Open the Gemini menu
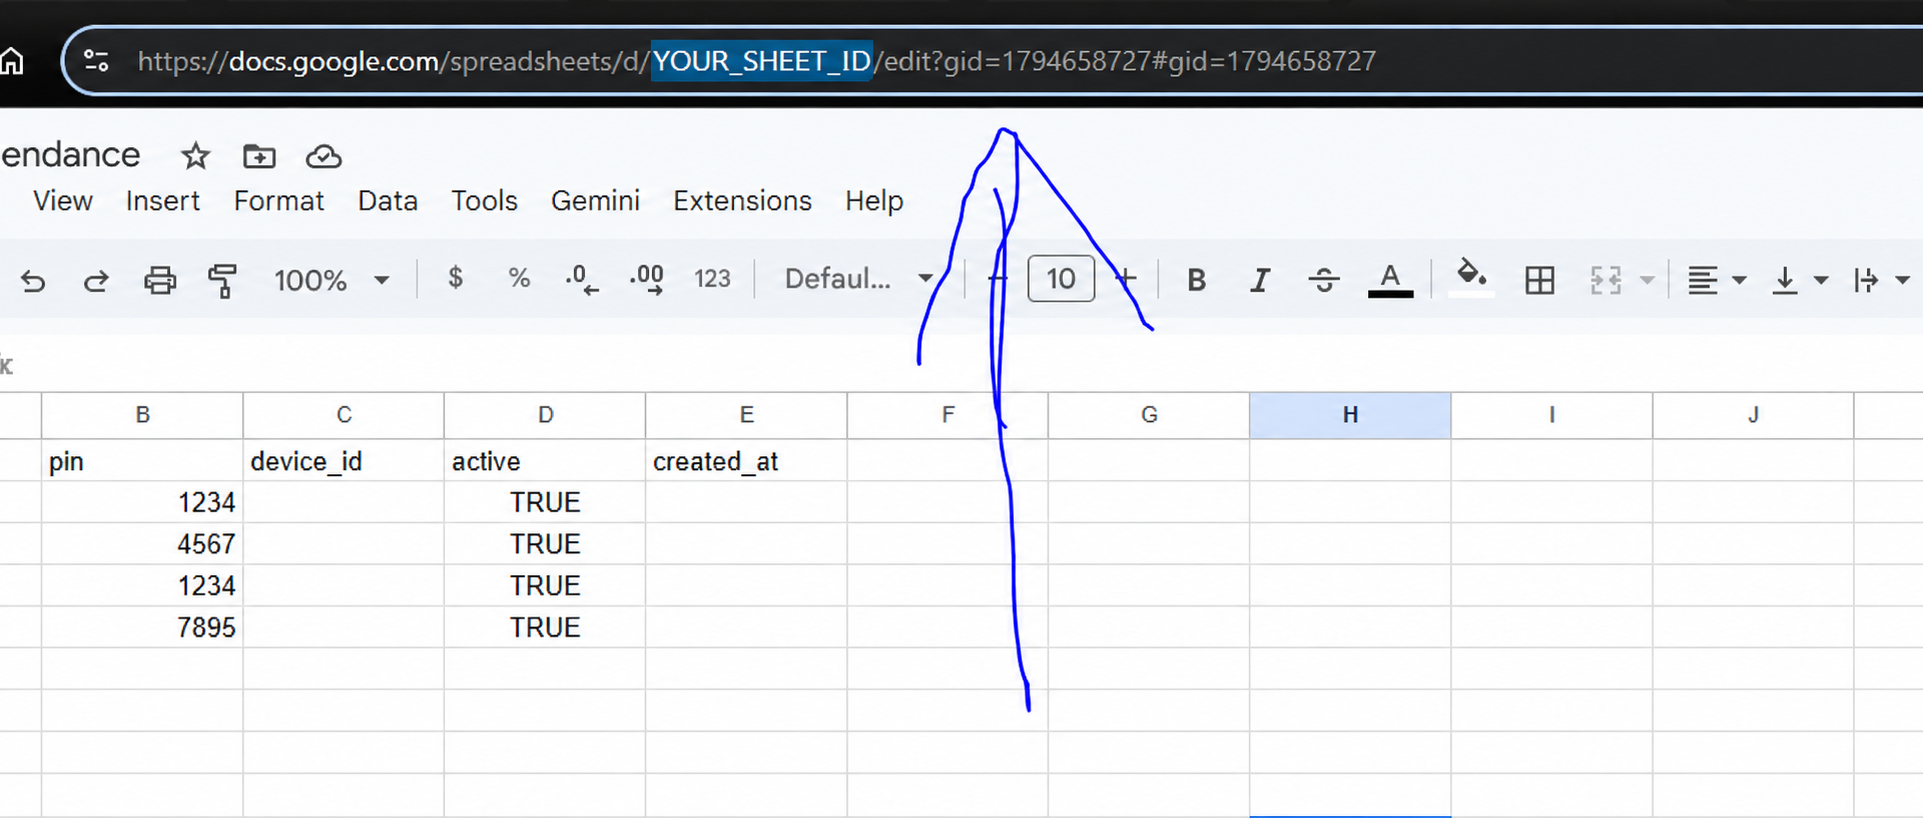The image size is (1923, 818). coord(595,201)
